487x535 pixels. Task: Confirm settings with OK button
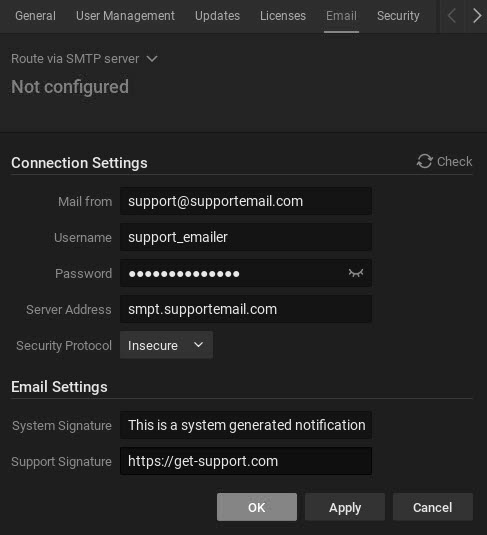tap(257, 507)
